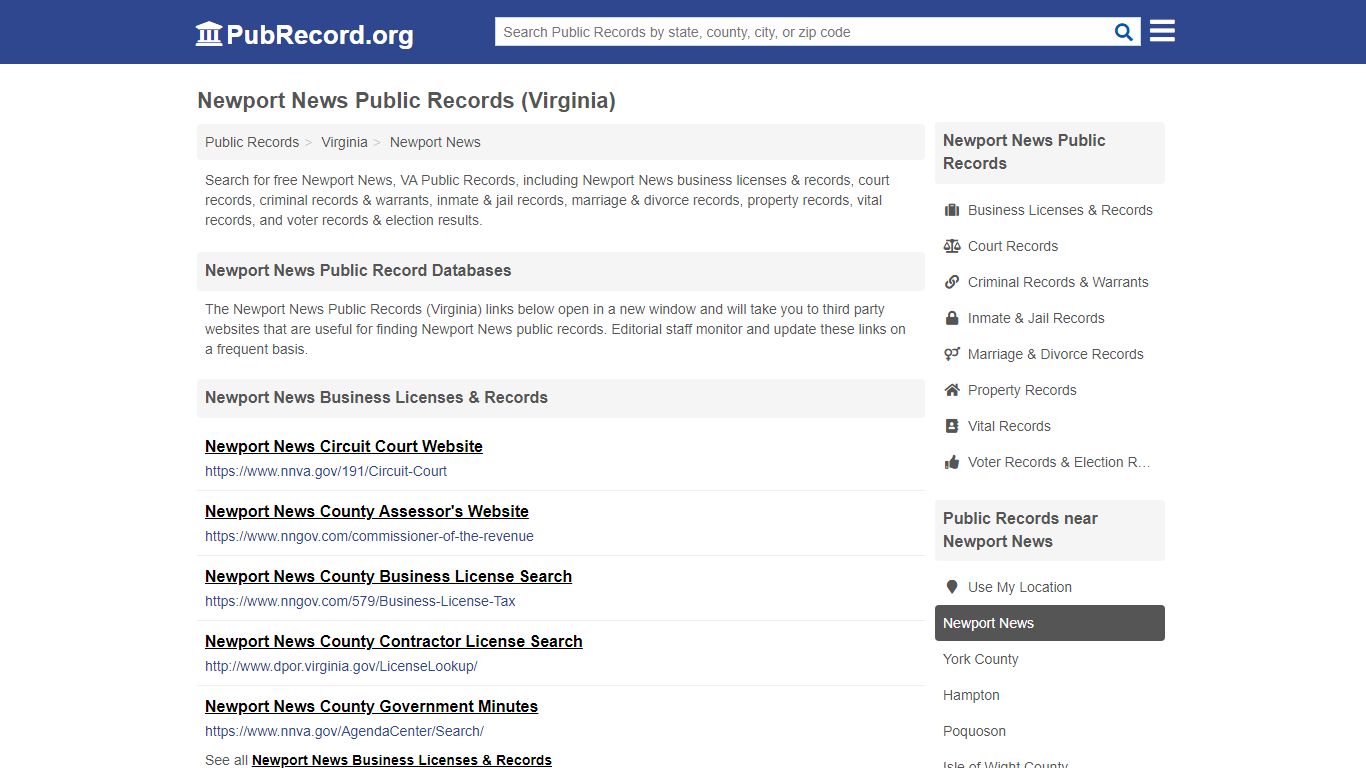Screen dimensions: 1366x768
Task: Click the gender symbols icon beside Marriage & Divorce Records
Action: tap(952, 354)
